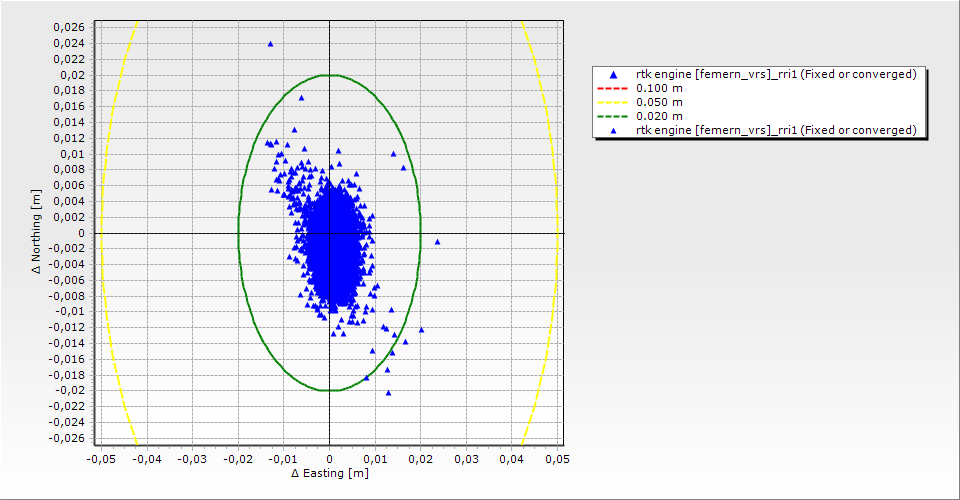This screenshot has width=960, height=500.
Task: Click the plot origin where axes cross
Action: (x=329, y=233)
